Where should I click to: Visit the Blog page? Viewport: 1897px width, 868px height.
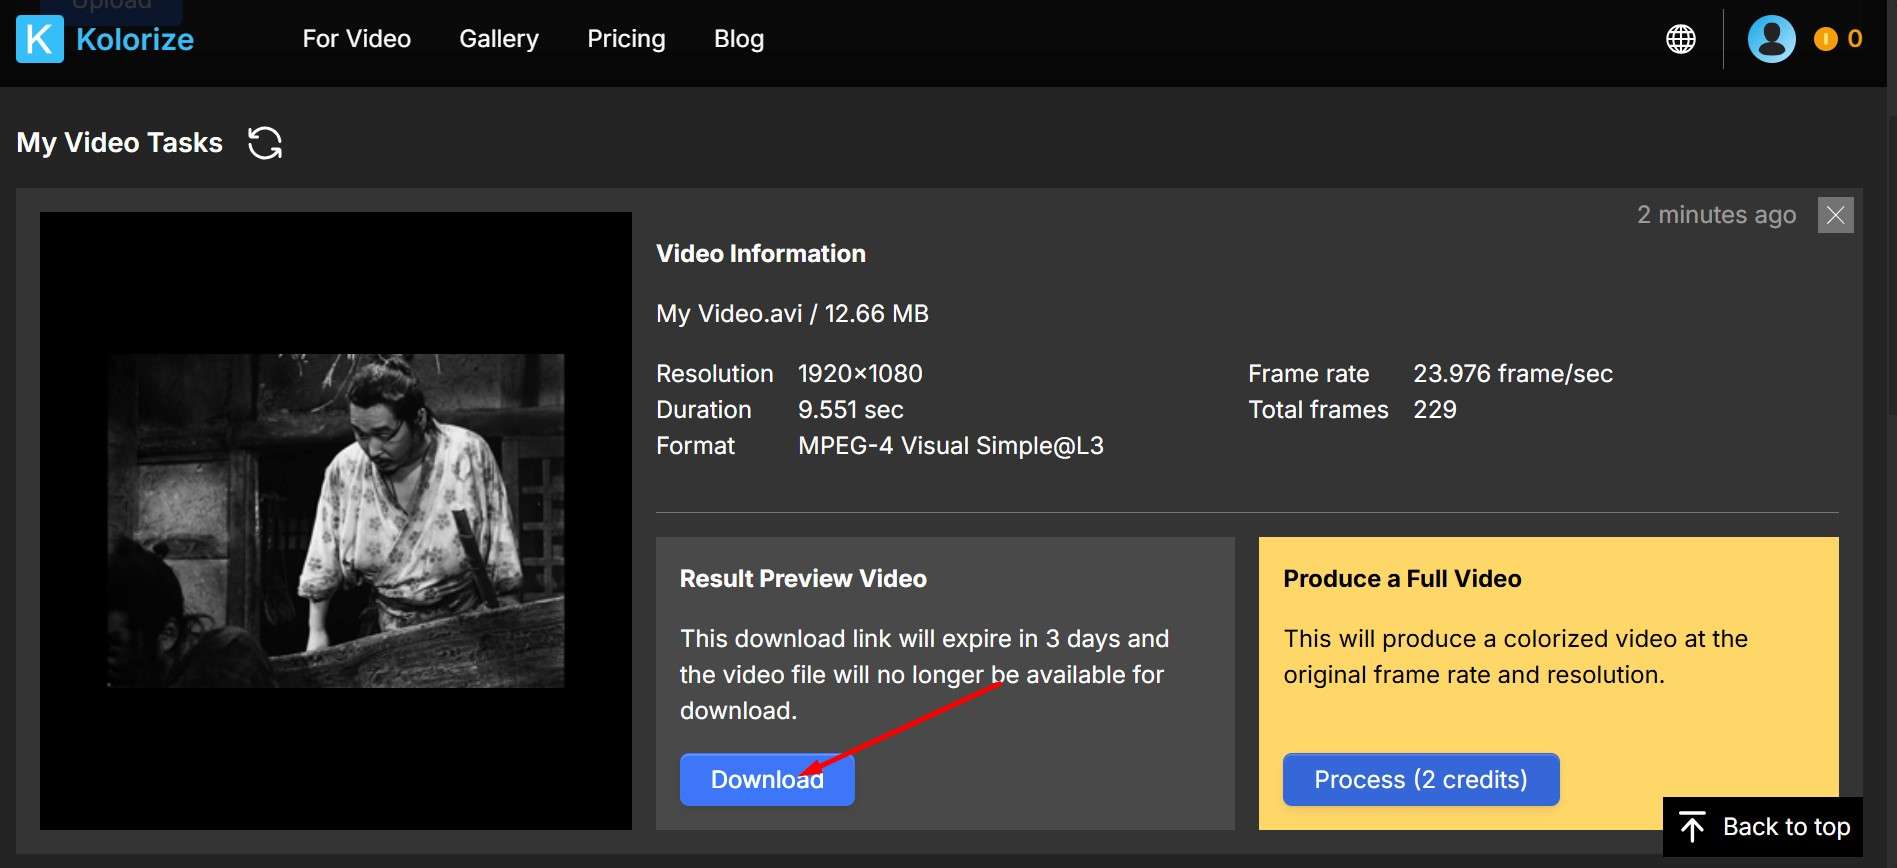pos(739,39)
